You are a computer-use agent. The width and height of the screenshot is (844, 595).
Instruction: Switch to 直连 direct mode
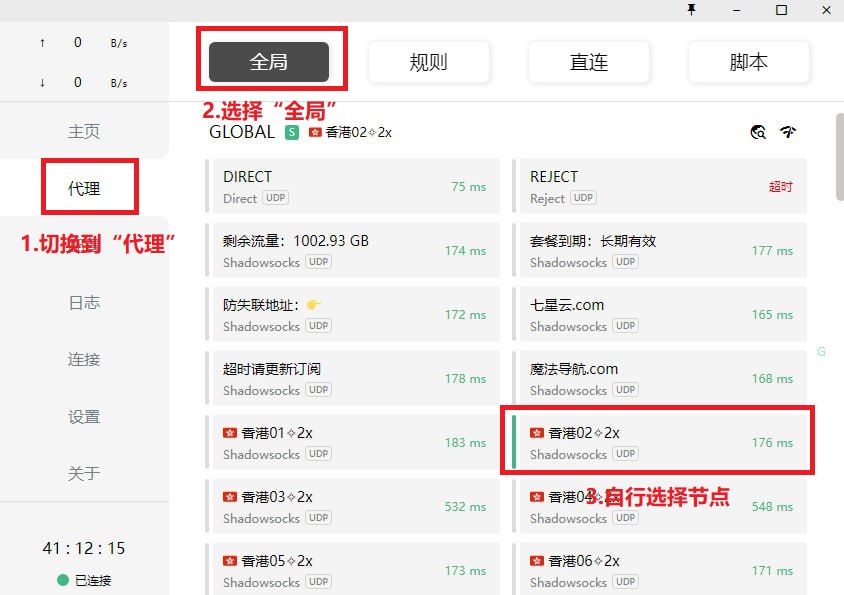589,62
